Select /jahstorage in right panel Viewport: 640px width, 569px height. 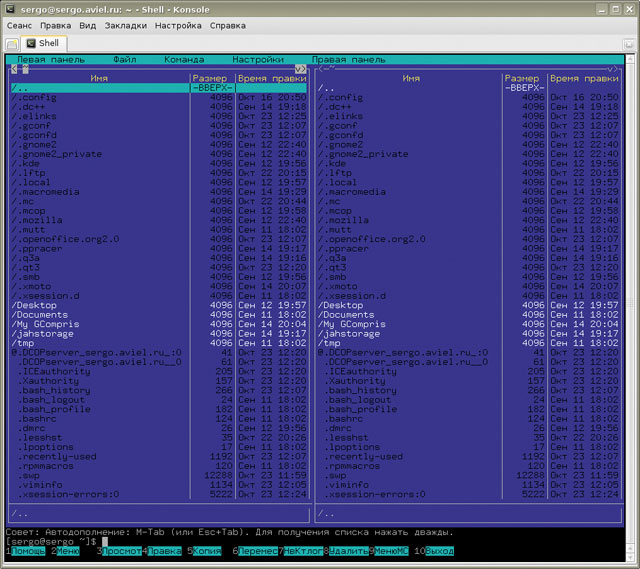coord(469,333)
